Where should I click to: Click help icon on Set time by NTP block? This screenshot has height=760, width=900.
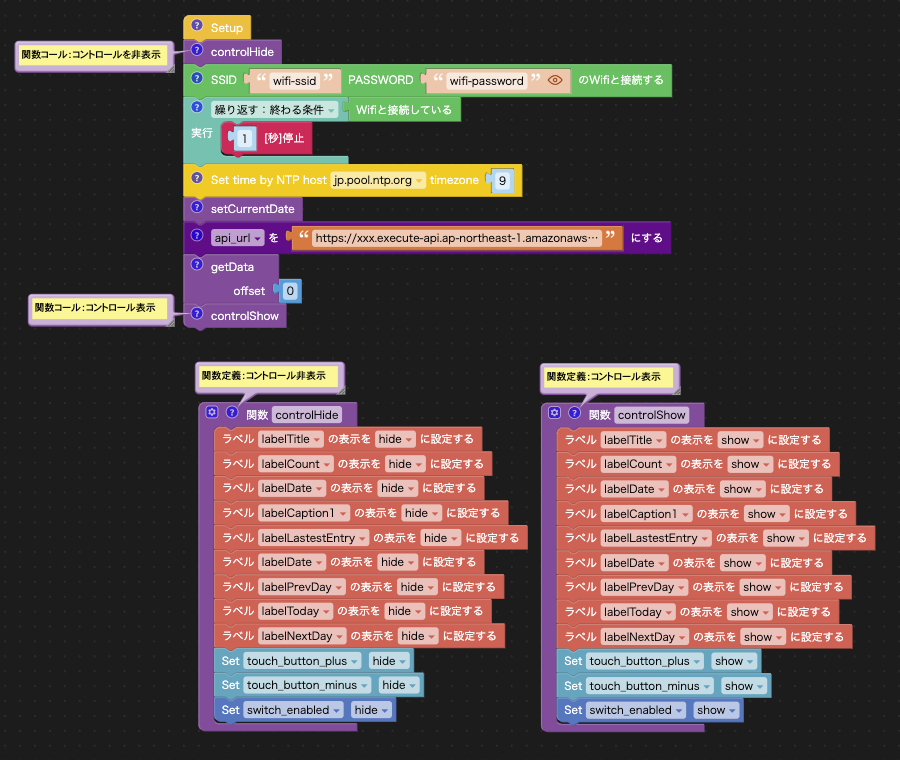tap(197, 178)
